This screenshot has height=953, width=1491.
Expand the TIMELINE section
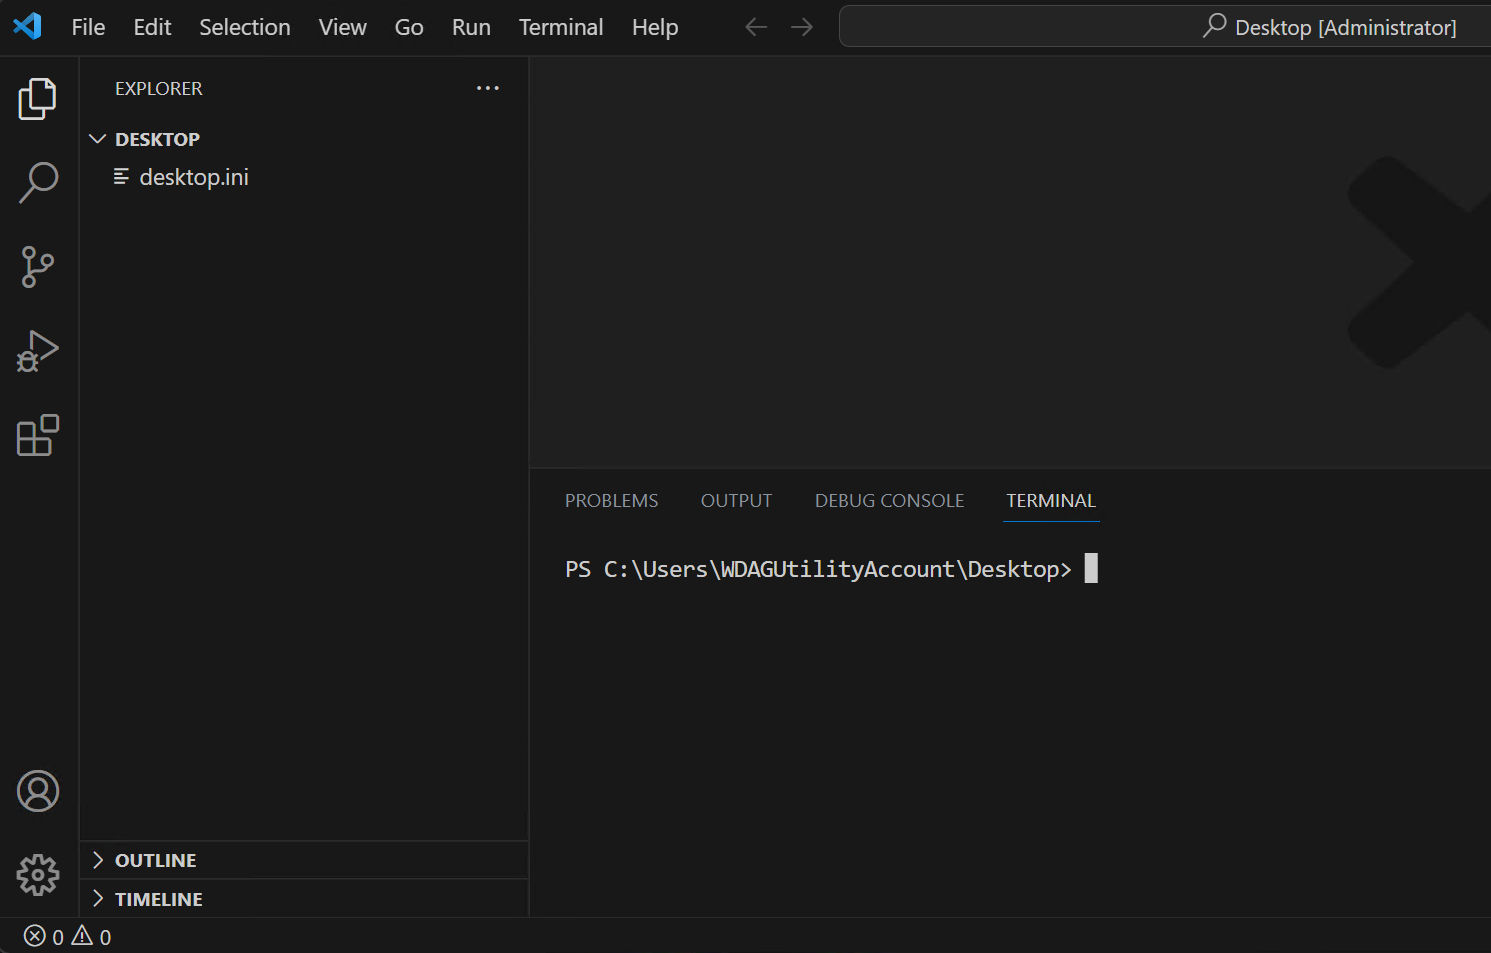pyautogui.click(x=158, y=898)
